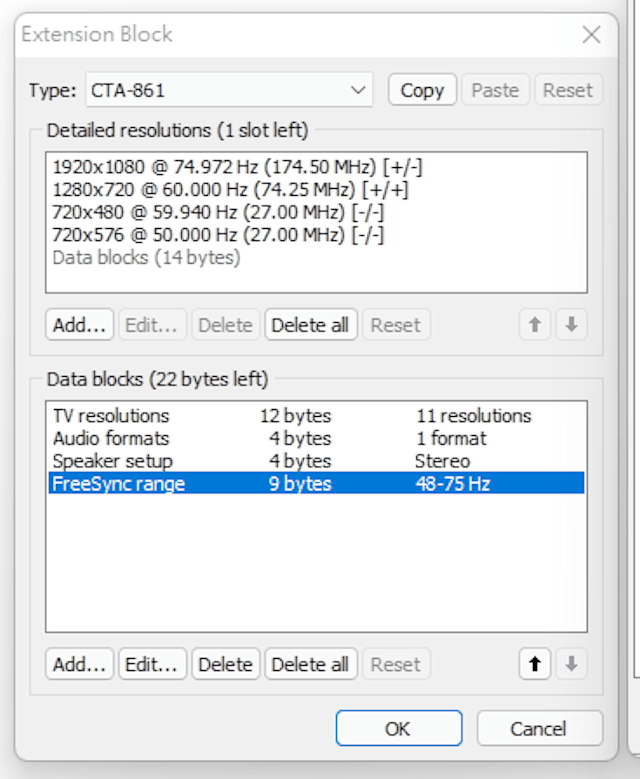The width and height of the screenshot is (640, 779).
Task: Select the Audio formats data block
Action: click(111, 439)
